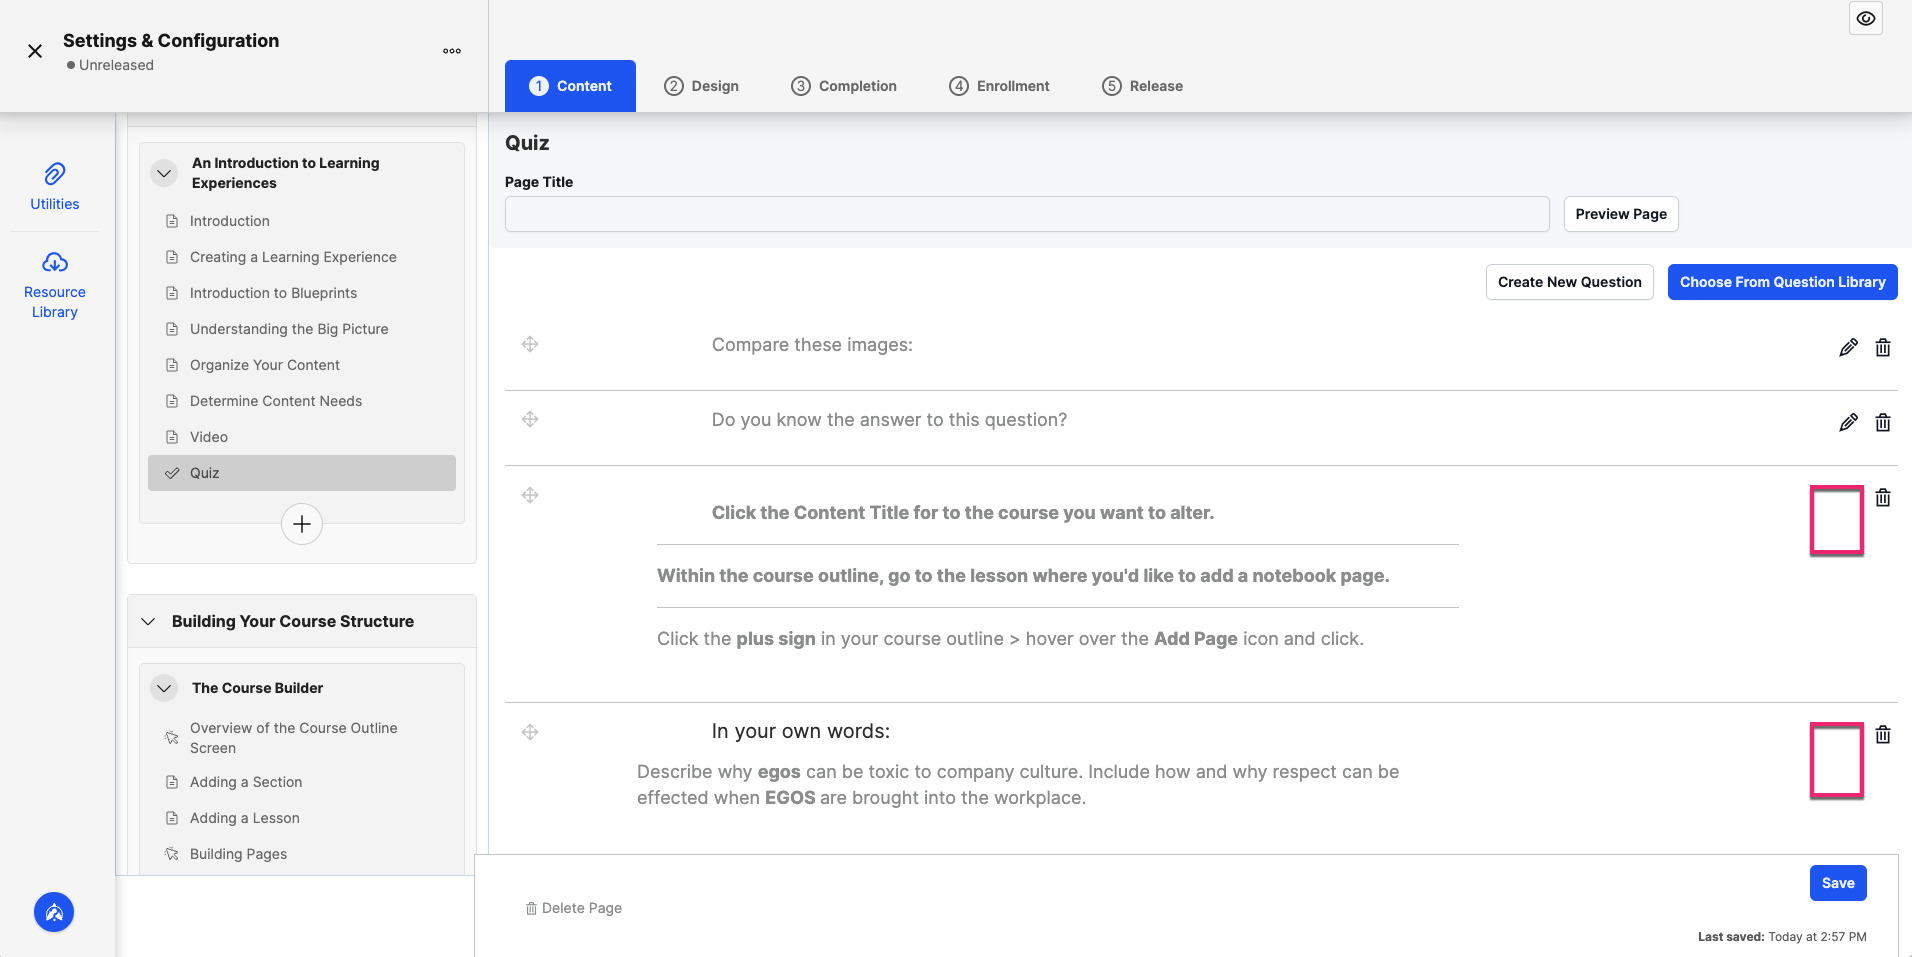Remove the 'In your own words' question via trash icon

(1883, 735)
